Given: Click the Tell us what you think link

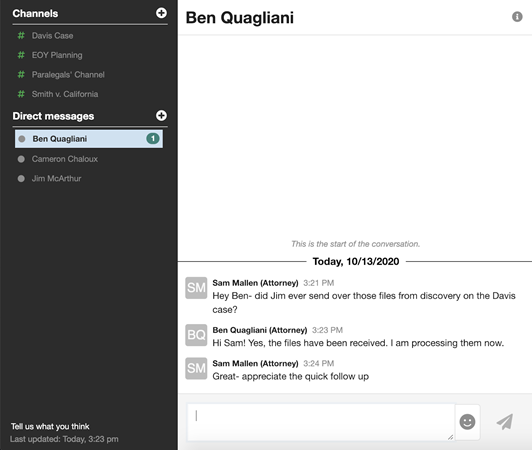Looking at the screenshot, I should 50,426.
